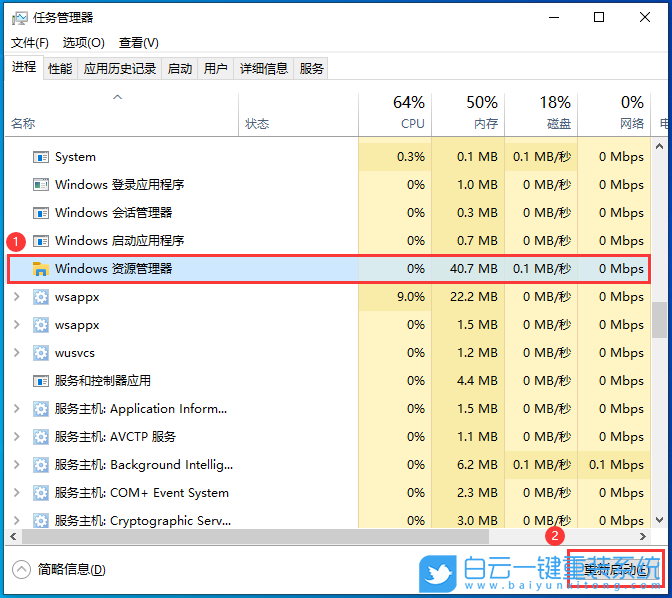Select the 进程 tab
Viewport: 672px width, 598px height.
24,67
